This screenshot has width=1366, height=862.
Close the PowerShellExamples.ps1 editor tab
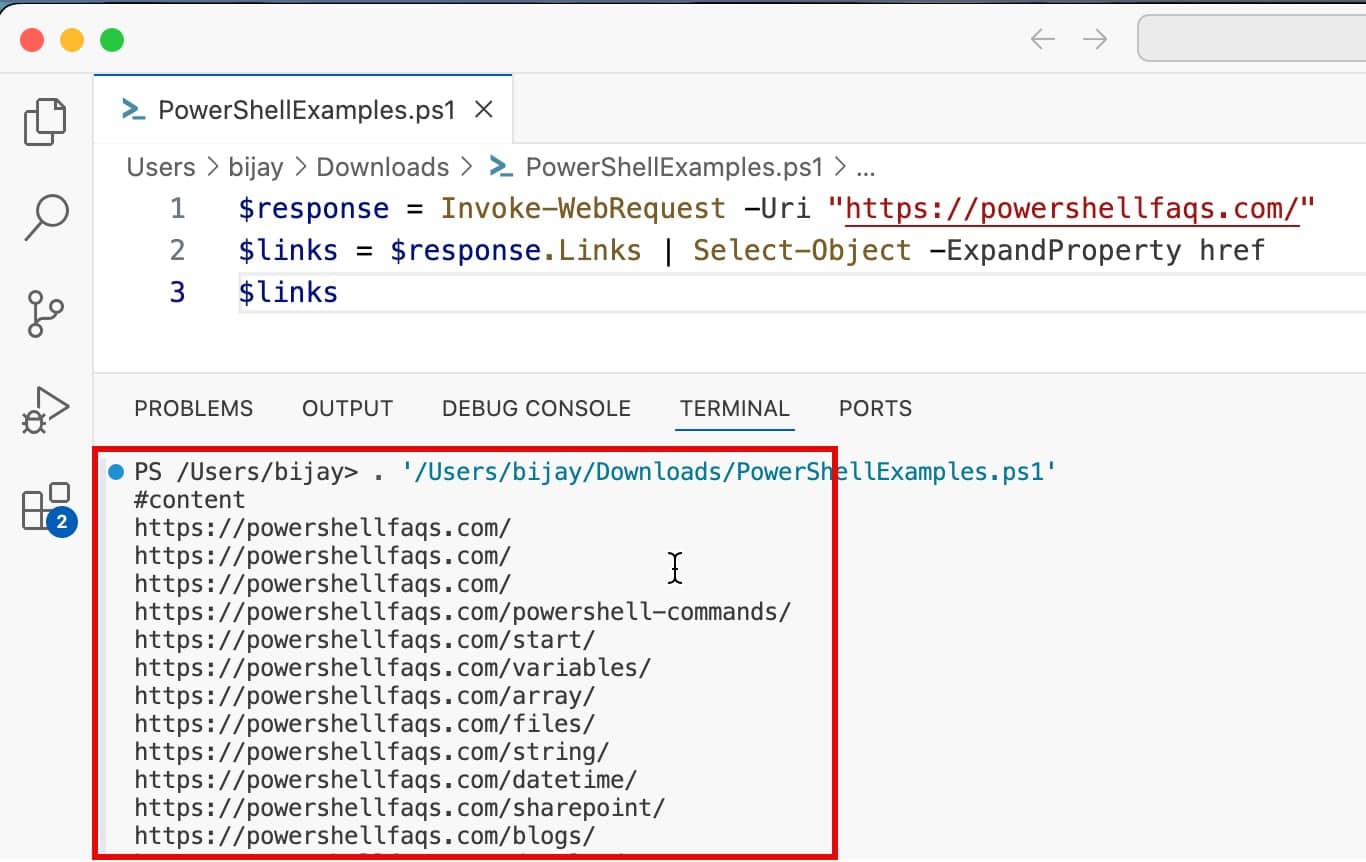[x=484, y=110]
